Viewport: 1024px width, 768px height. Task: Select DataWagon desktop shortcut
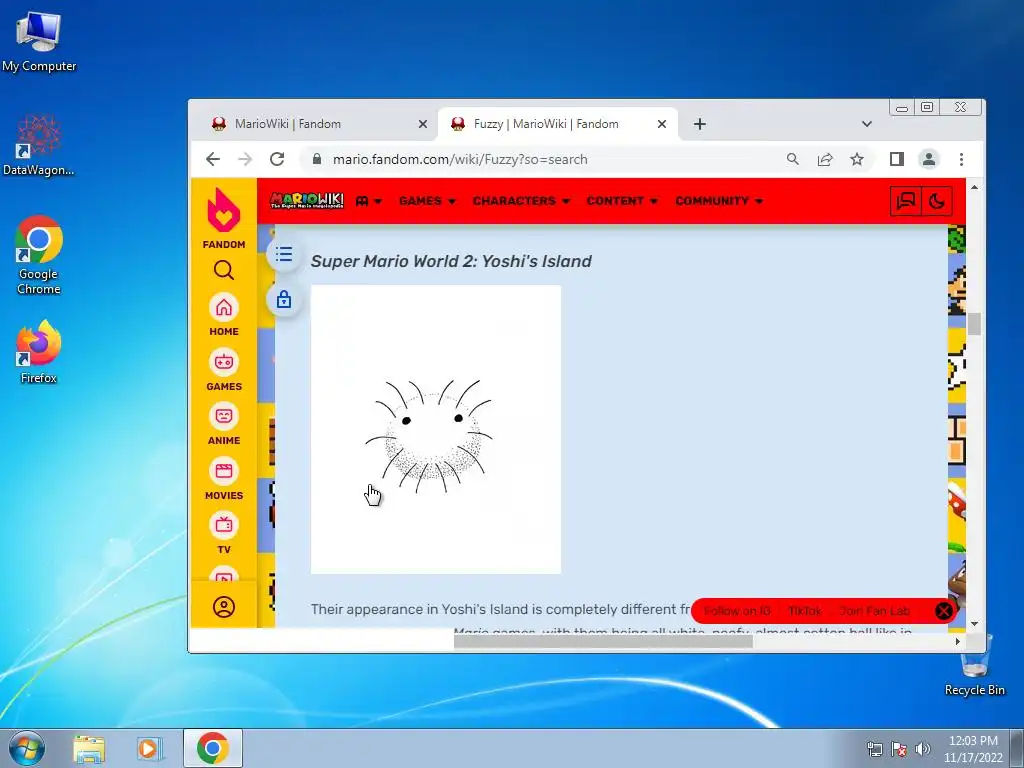point(39,145)
